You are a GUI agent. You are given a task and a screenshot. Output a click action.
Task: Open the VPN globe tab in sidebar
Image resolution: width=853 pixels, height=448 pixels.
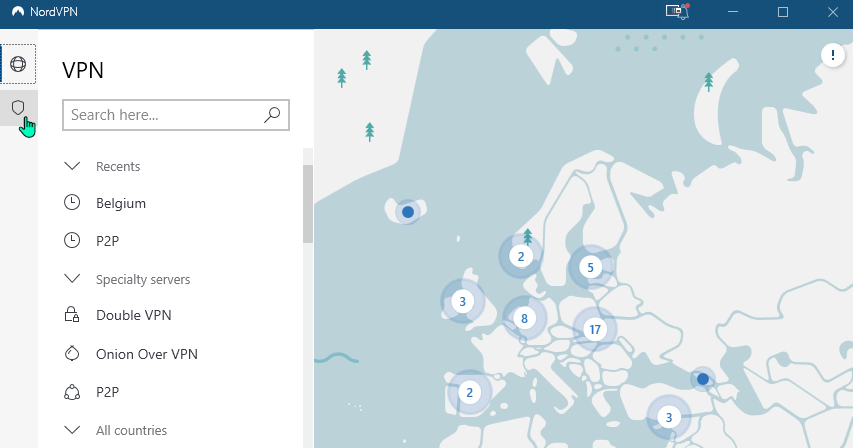(18, 64)
